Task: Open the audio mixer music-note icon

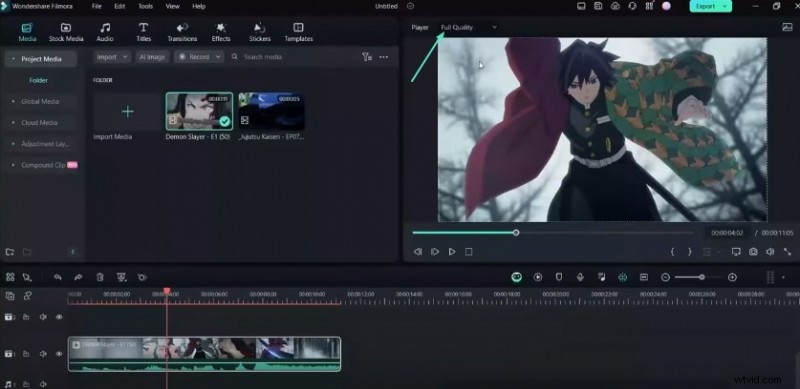Action: (x=602, y=277)
